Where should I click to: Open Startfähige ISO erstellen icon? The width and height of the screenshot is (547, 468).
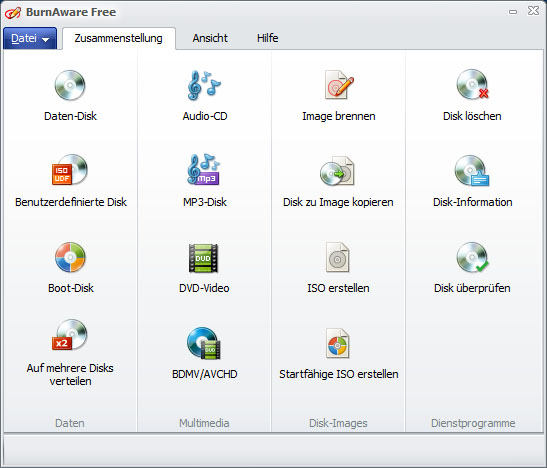[337, 344]
